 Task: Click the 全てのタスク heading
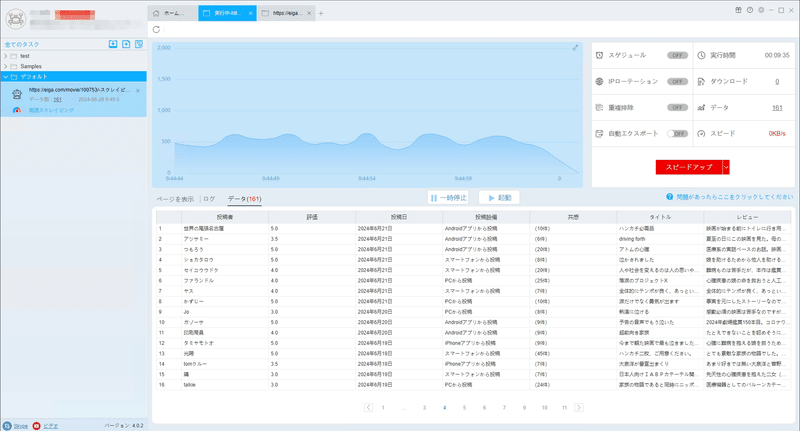pyautogui.click(x=22, y=44)
